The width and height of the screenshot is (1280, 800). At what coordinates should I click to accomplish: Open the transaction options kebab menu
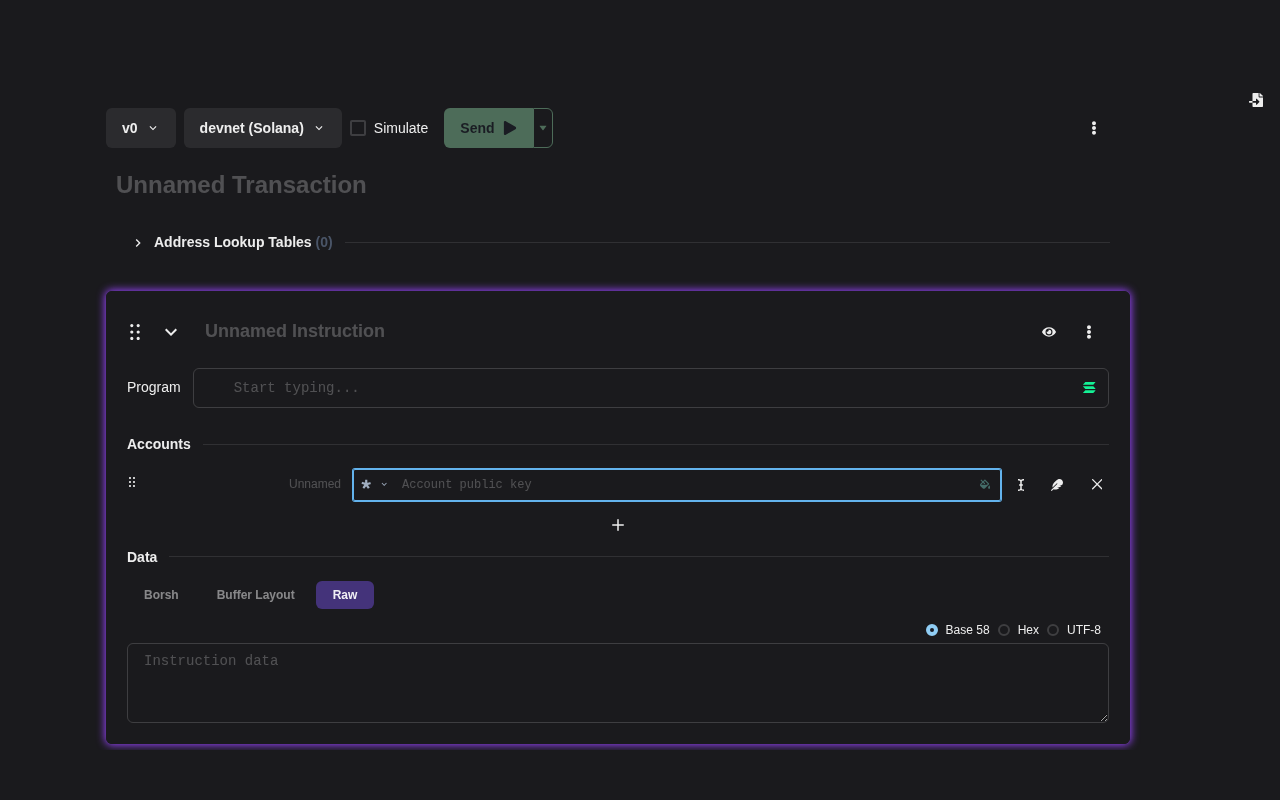[1093, 128]
